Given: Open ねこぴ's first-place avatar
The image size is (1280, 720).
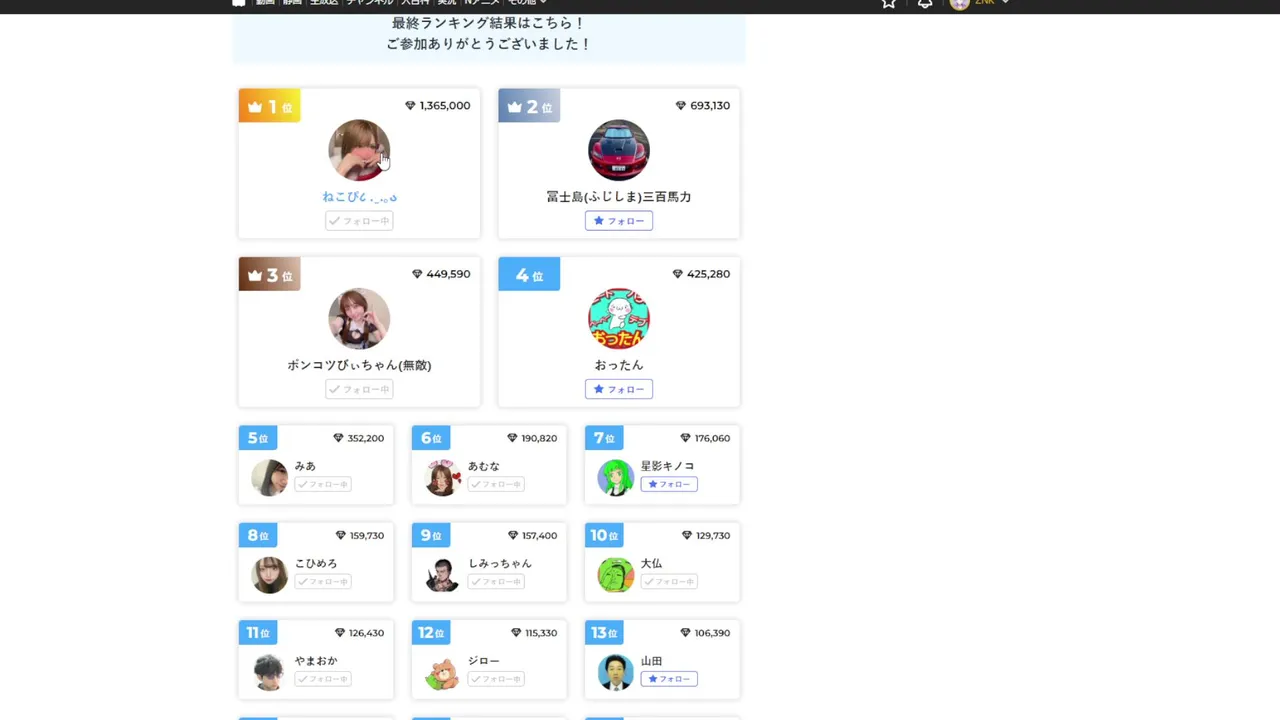Looking at the screenshot, I should pyautogui.click(x=359, y=150).
